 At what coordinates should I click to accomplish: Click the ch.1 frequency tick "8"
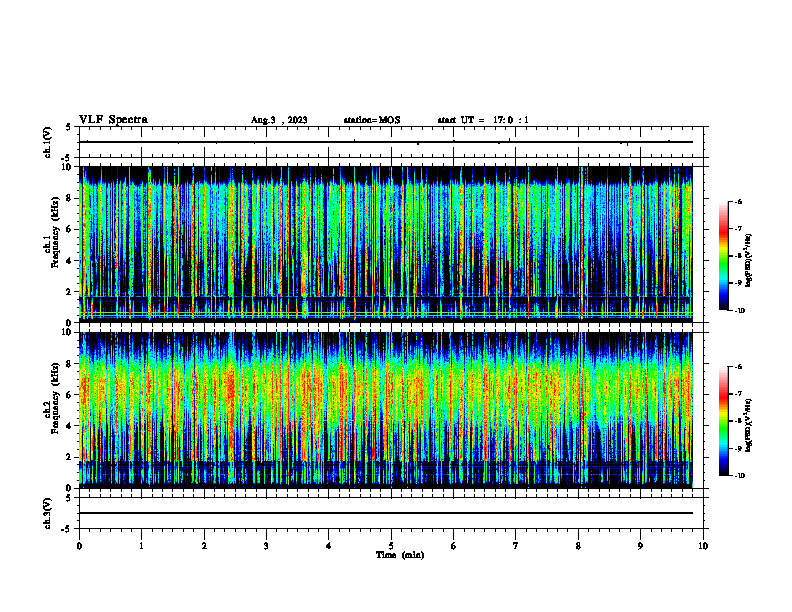[x=70, y=198]
